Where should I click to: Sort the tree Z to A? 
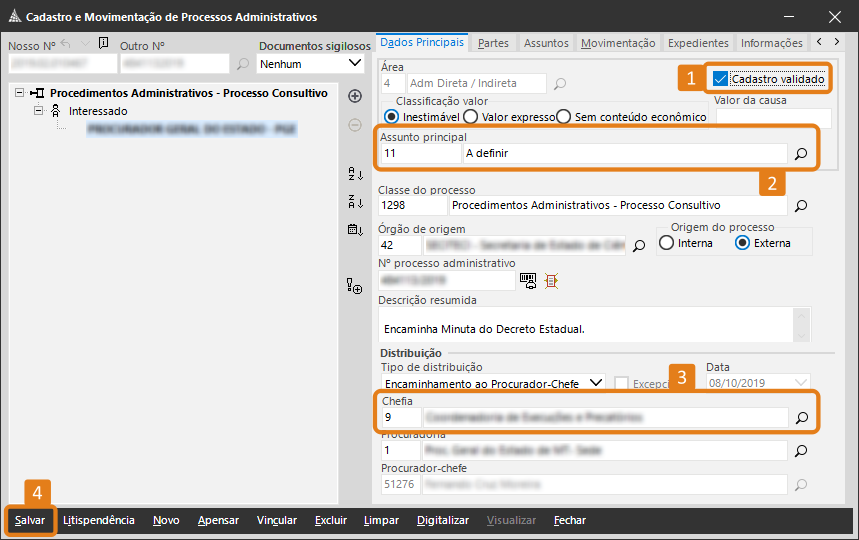[x=354, y=201]
